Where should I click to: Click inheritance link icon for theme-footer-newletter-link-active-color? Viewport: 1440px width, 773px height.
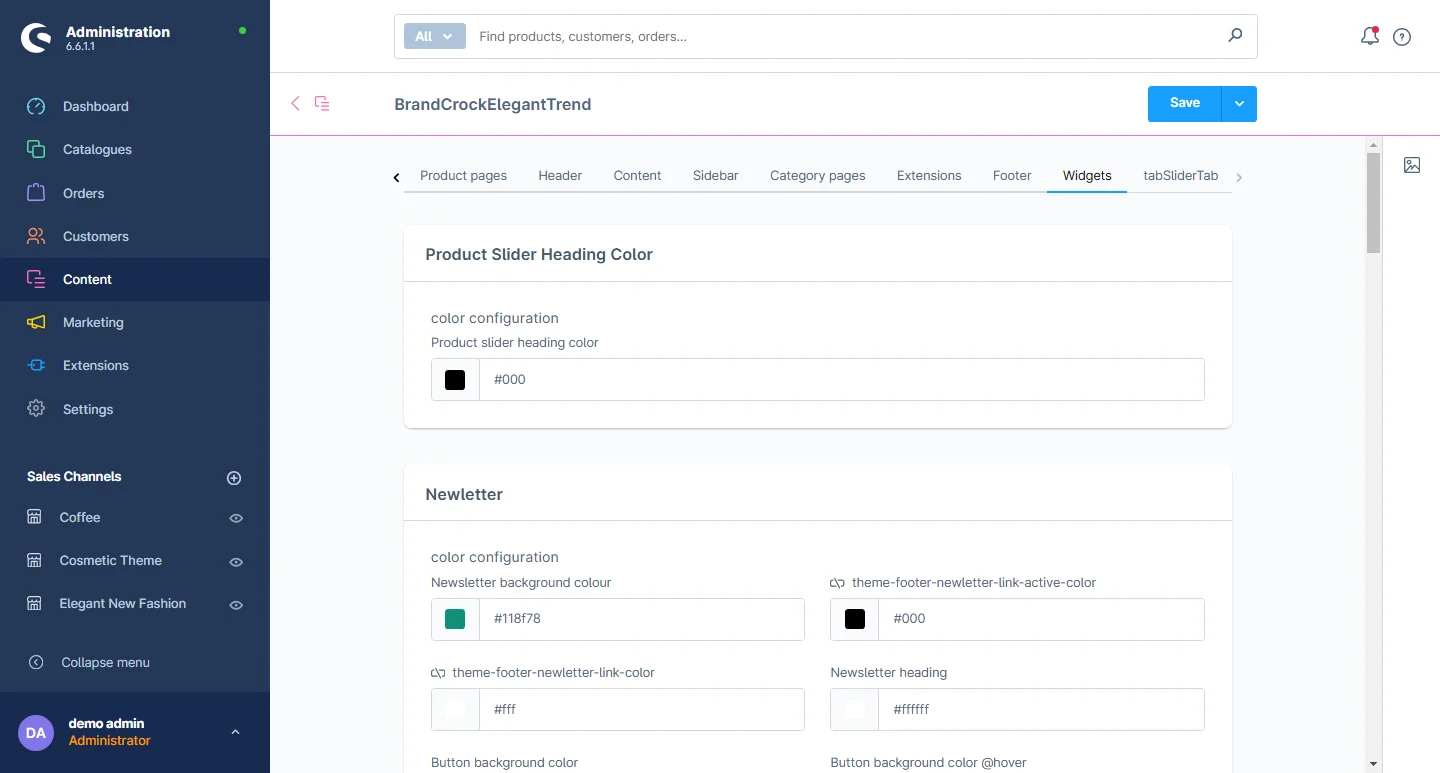[x=837, y=583]
